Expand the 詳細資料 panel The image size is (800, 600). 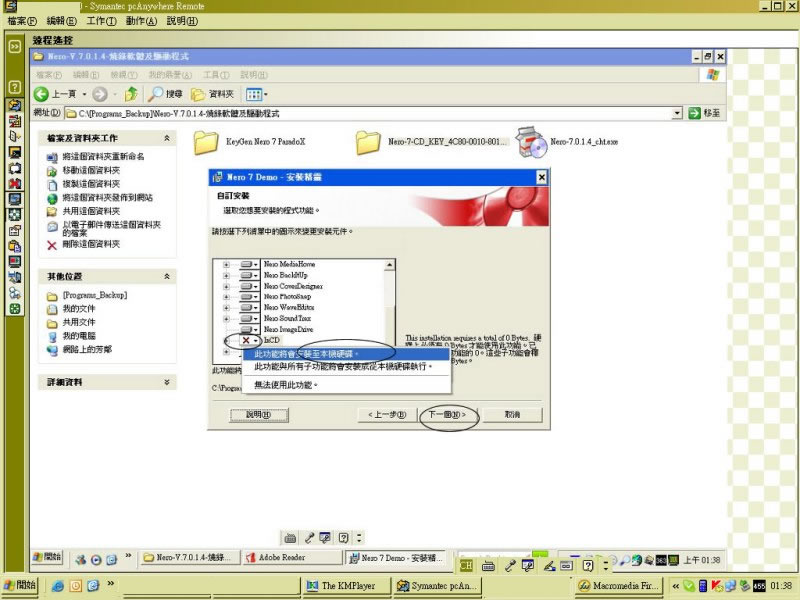pyautogui.click(x=167, y=382)
